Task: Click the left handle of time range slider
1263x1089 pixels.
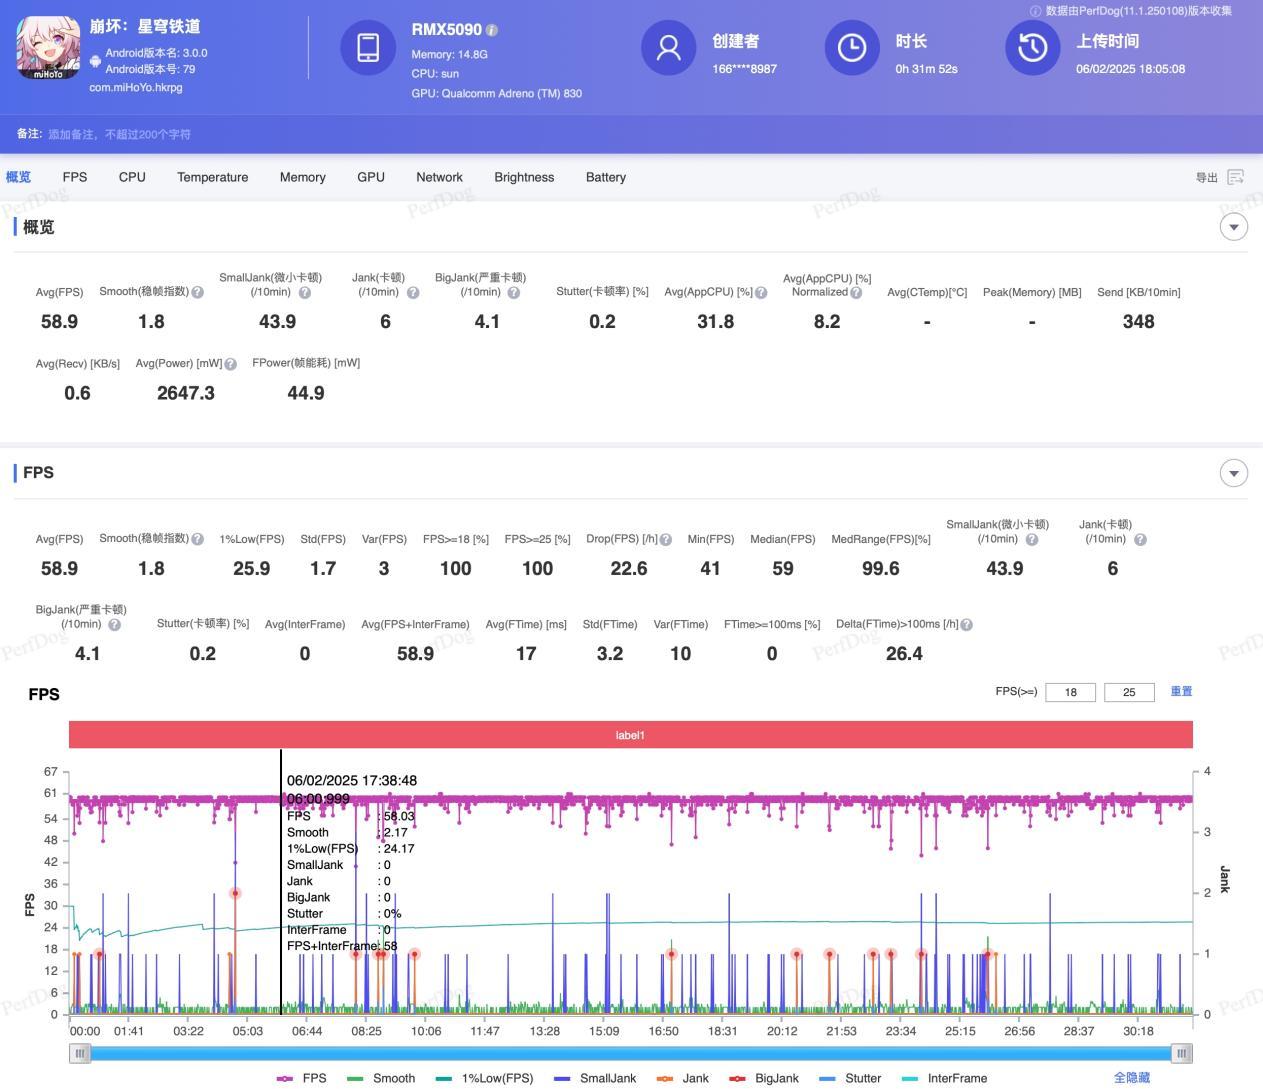Action: [79, 1053]
